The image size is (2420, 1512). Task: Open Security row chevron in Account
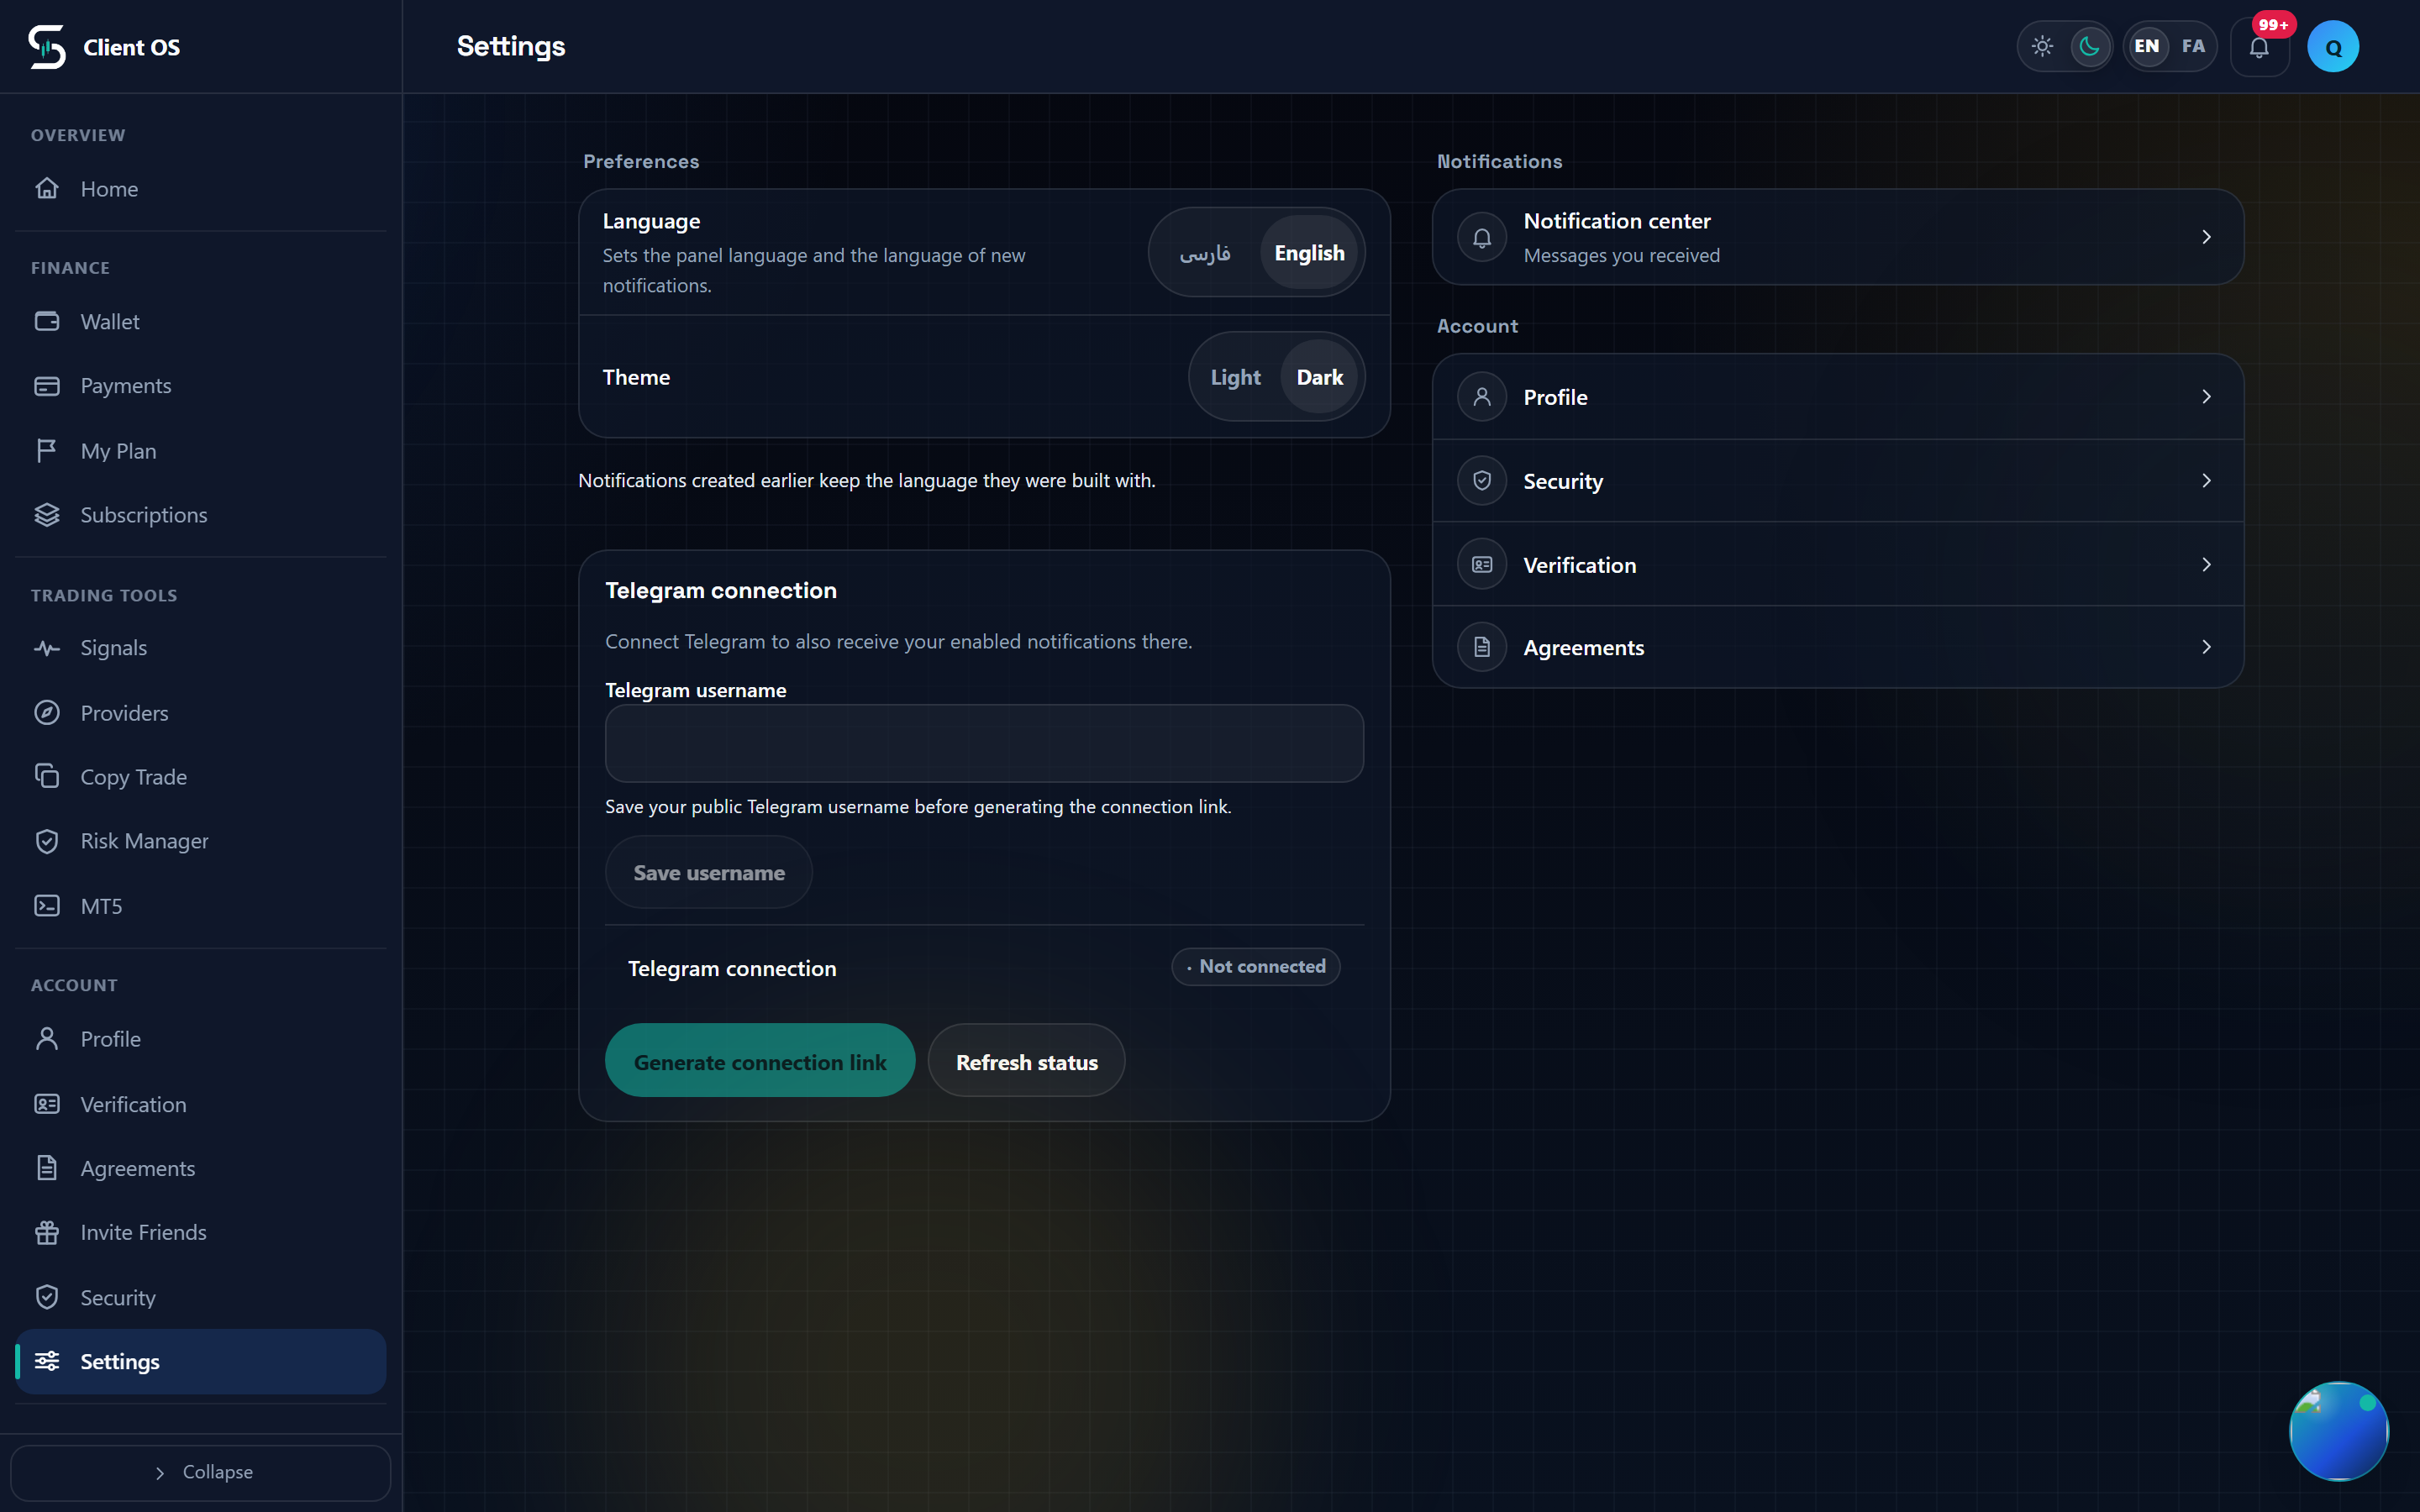[x=2206, y=481]
